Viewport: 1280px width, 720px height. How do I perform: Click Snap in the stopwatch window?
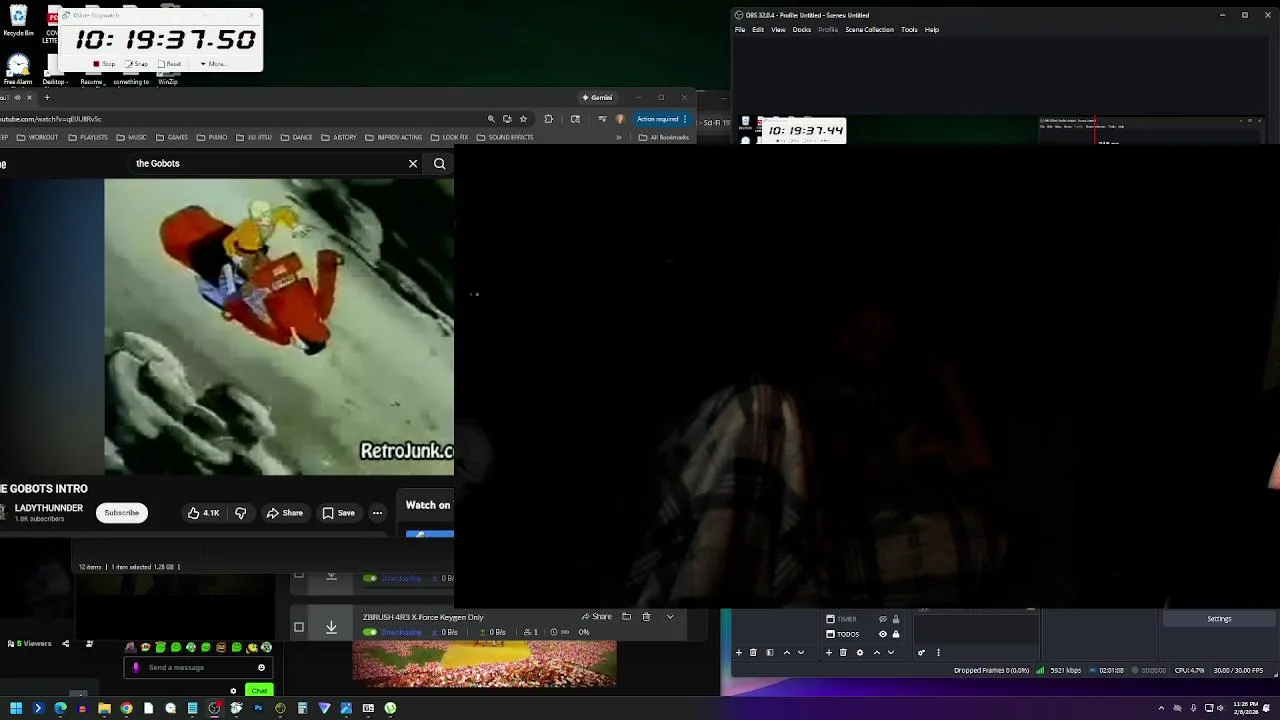pyautogui.click(x=137, y=64)
